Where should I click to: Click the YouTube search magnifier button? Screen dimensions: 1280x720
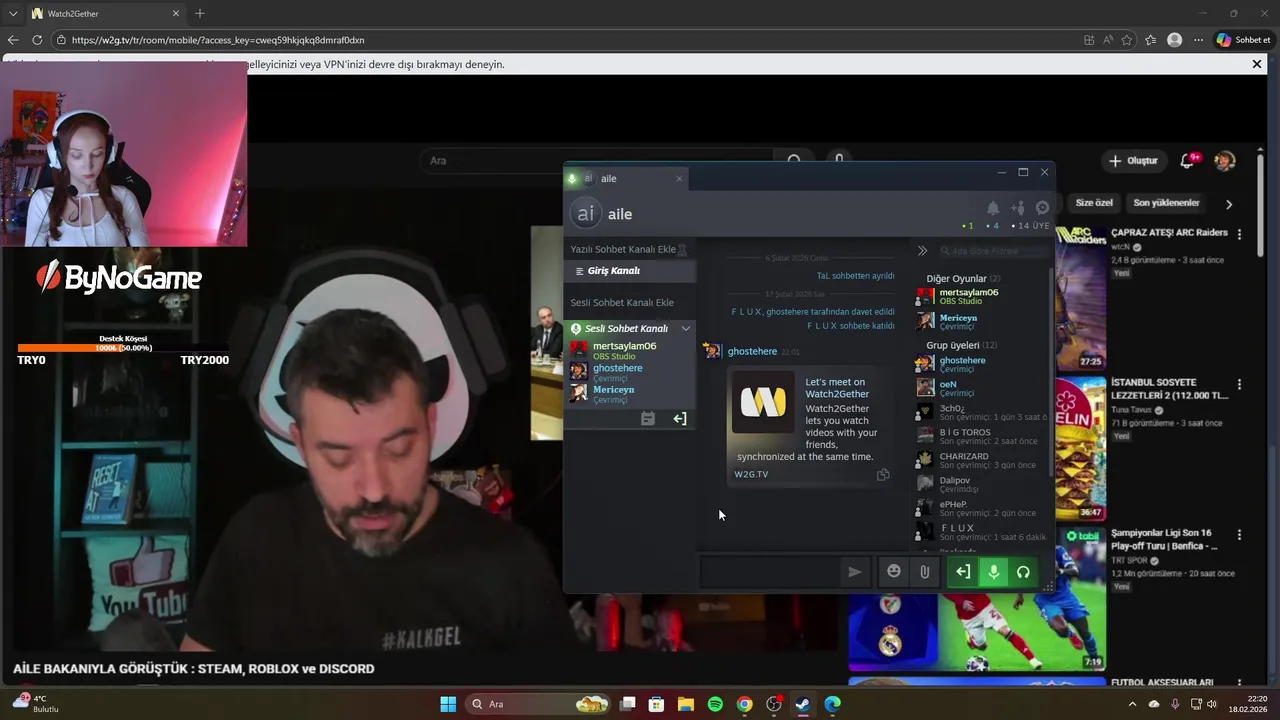point(794,161)
